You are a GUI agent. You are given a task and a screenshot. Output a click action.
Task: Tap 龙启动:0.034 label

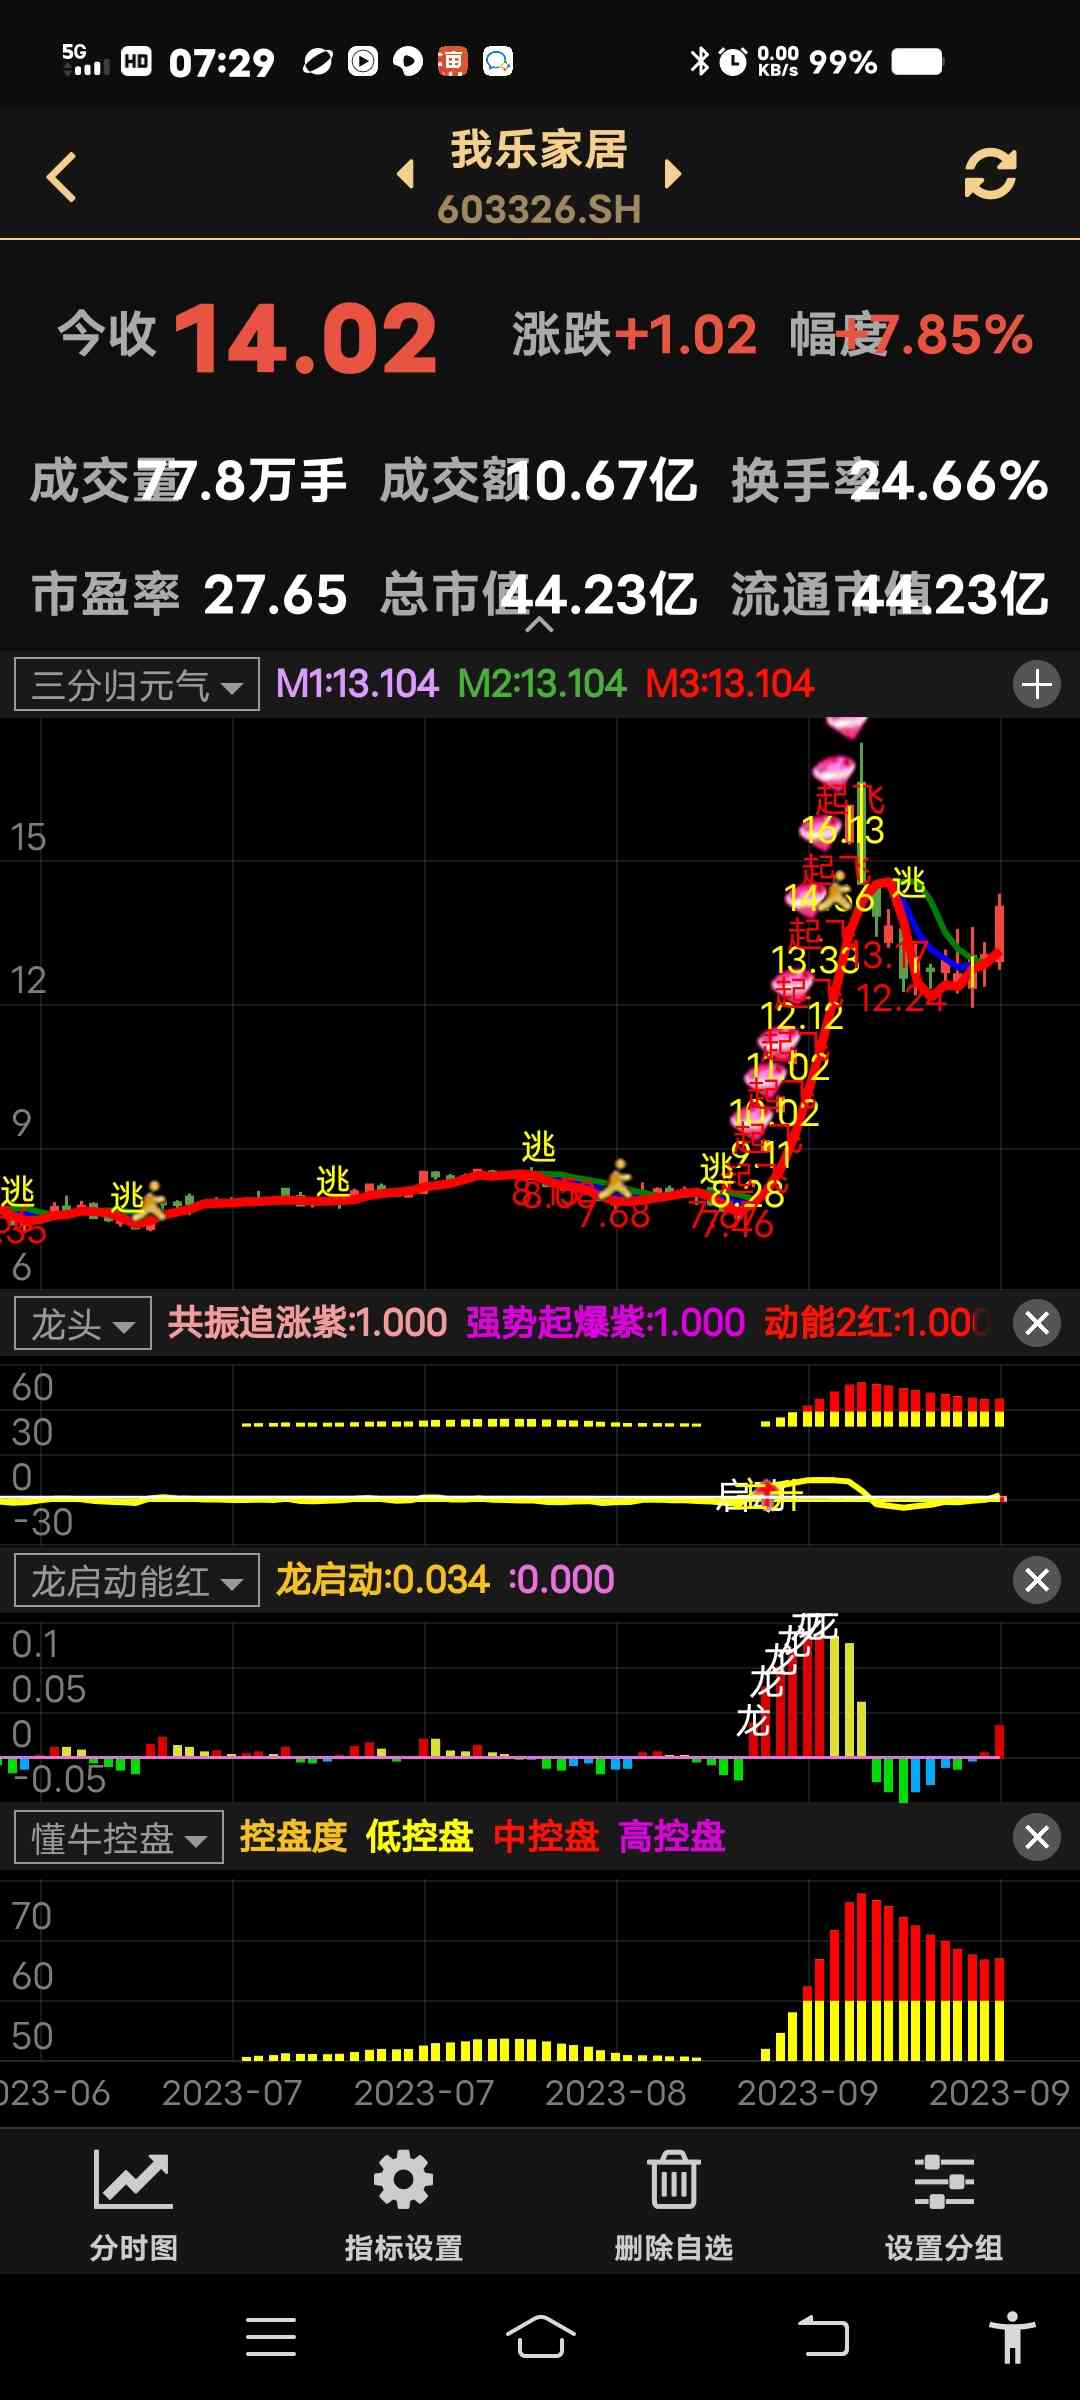(382, 1580)
